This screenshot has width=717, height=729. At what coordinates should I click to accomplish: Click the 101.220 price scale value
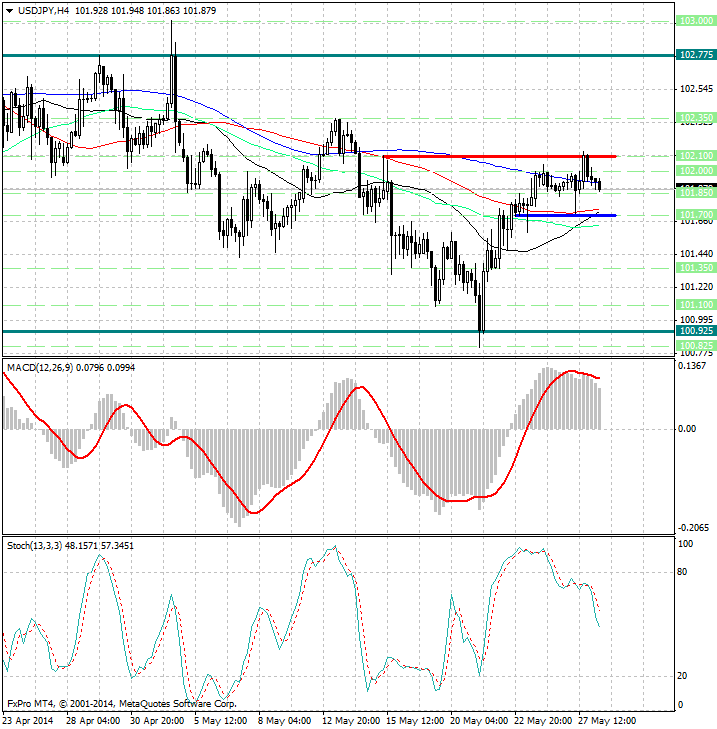696,286
